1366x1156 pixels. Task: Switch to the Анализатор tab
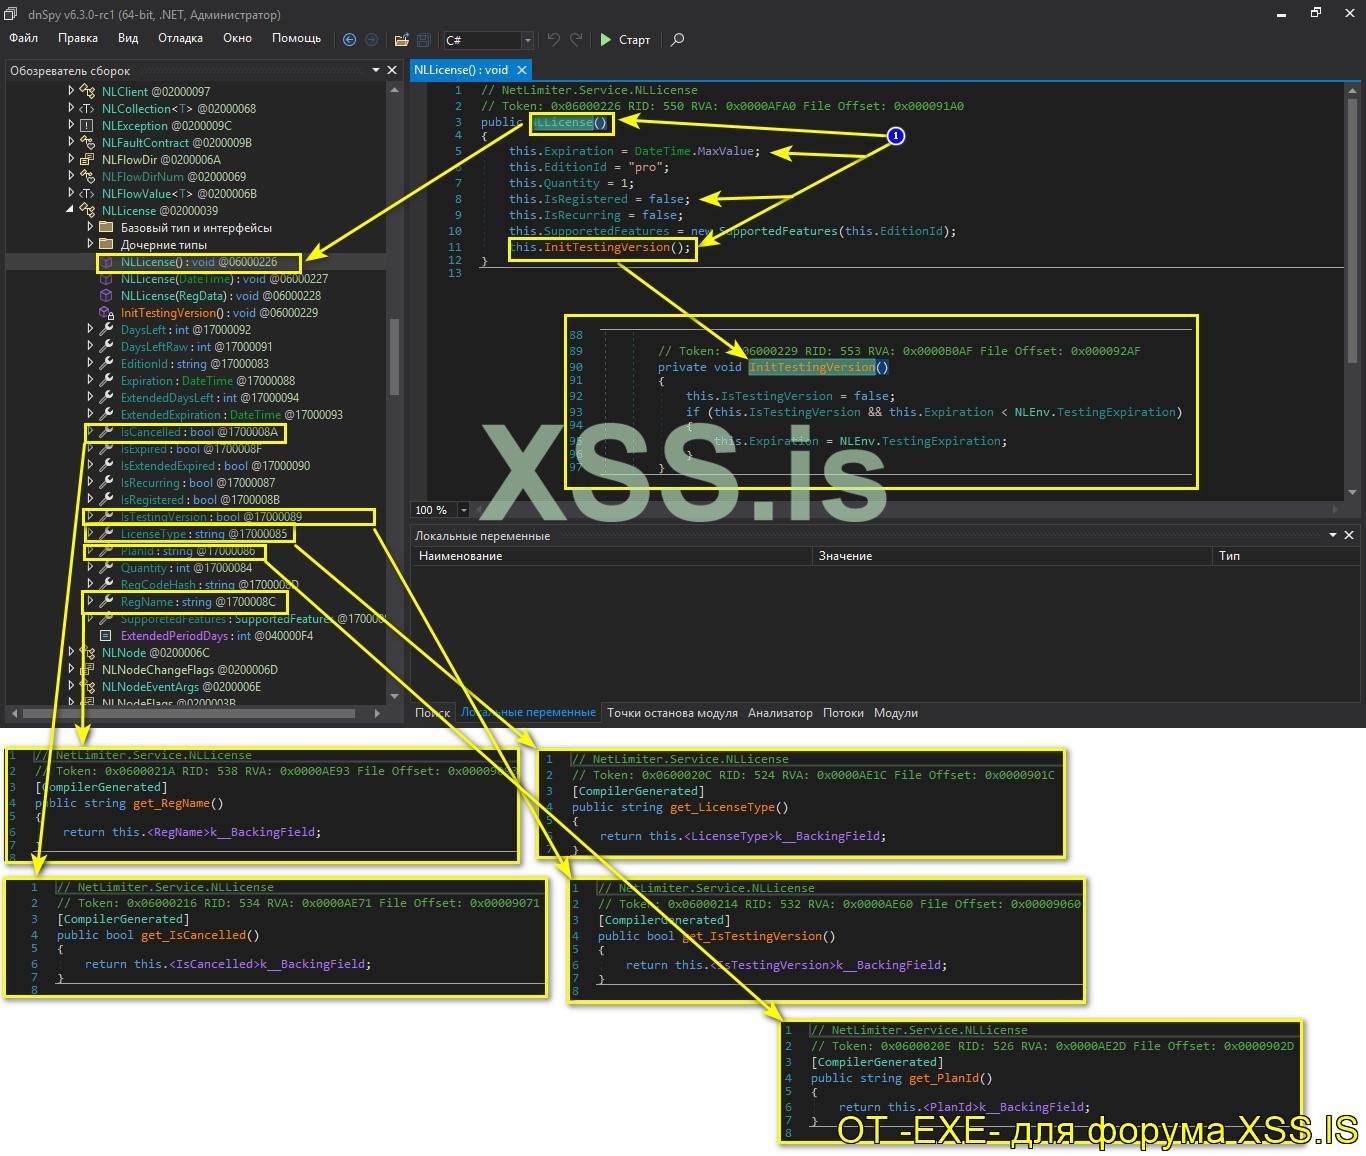tap(780, 713)
